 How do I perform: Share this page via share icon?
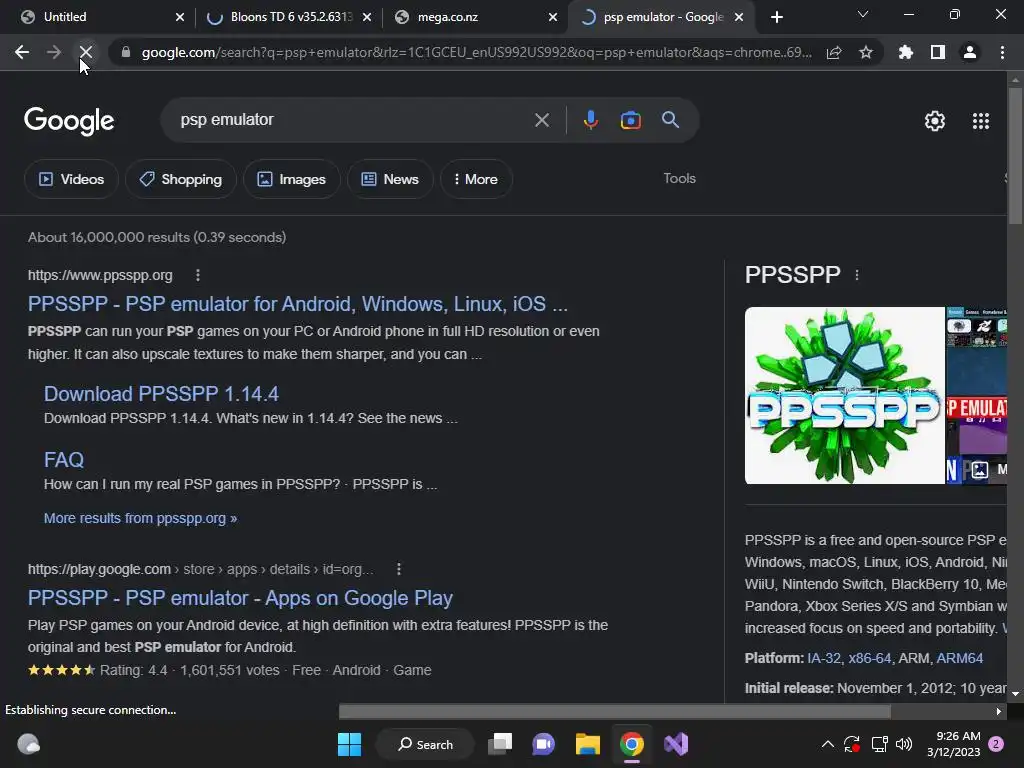click(834, 52)
